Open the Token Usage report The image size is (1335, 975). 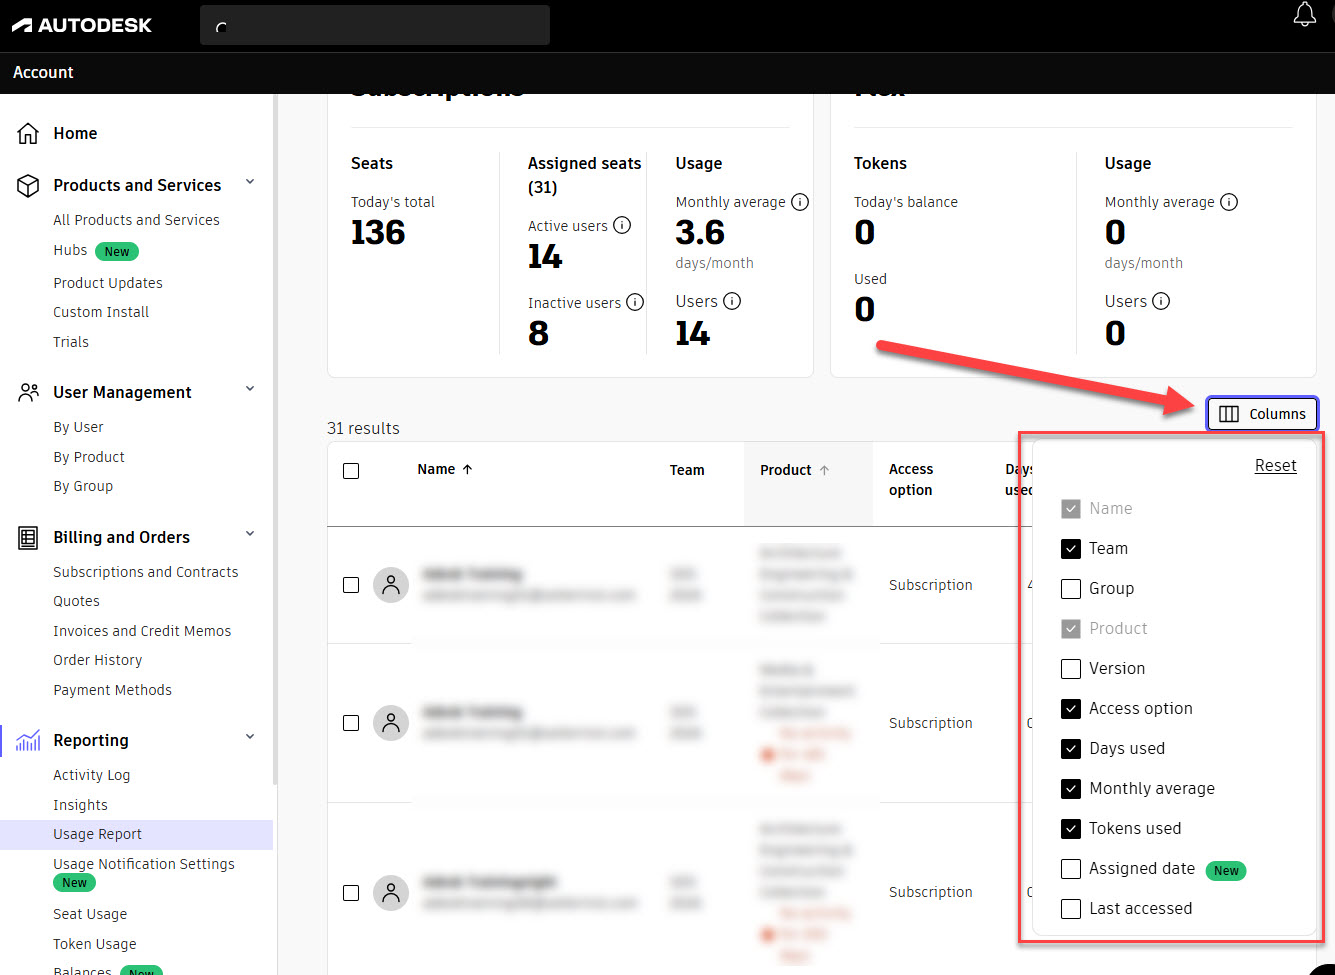click(95, 944)
